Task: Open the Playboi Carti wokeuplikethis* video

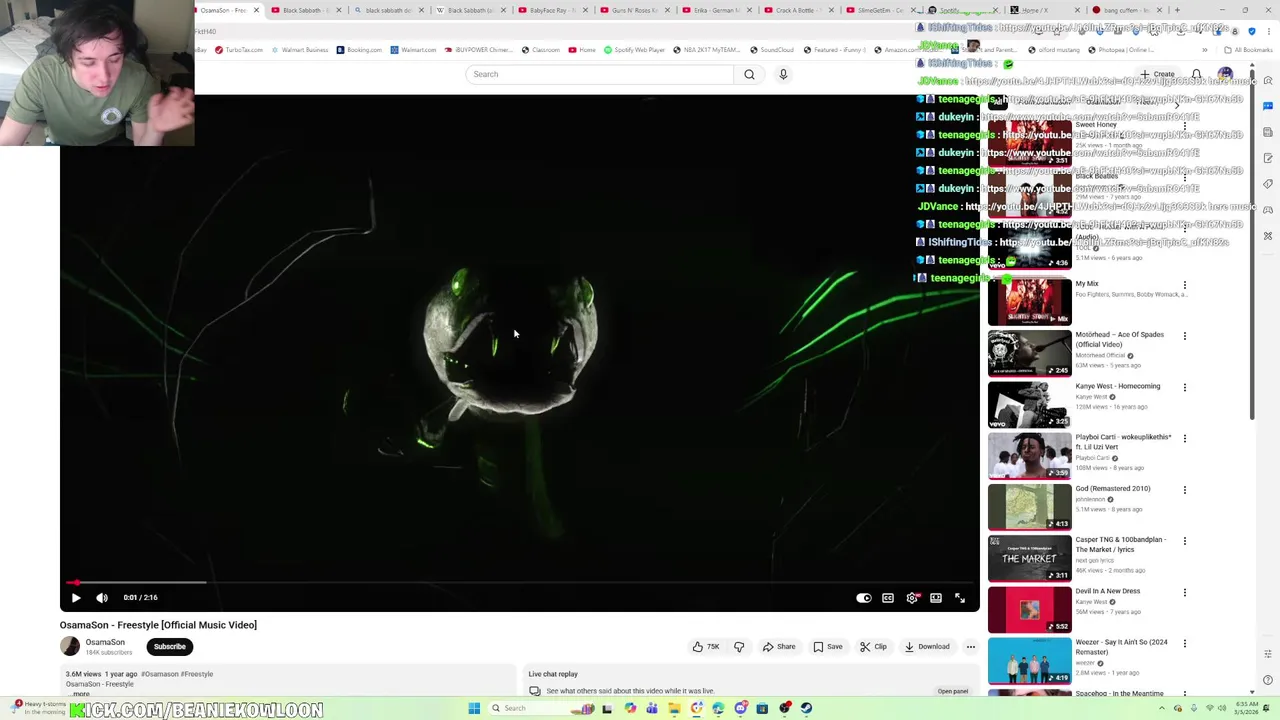Action: [x=1029, y=456]
